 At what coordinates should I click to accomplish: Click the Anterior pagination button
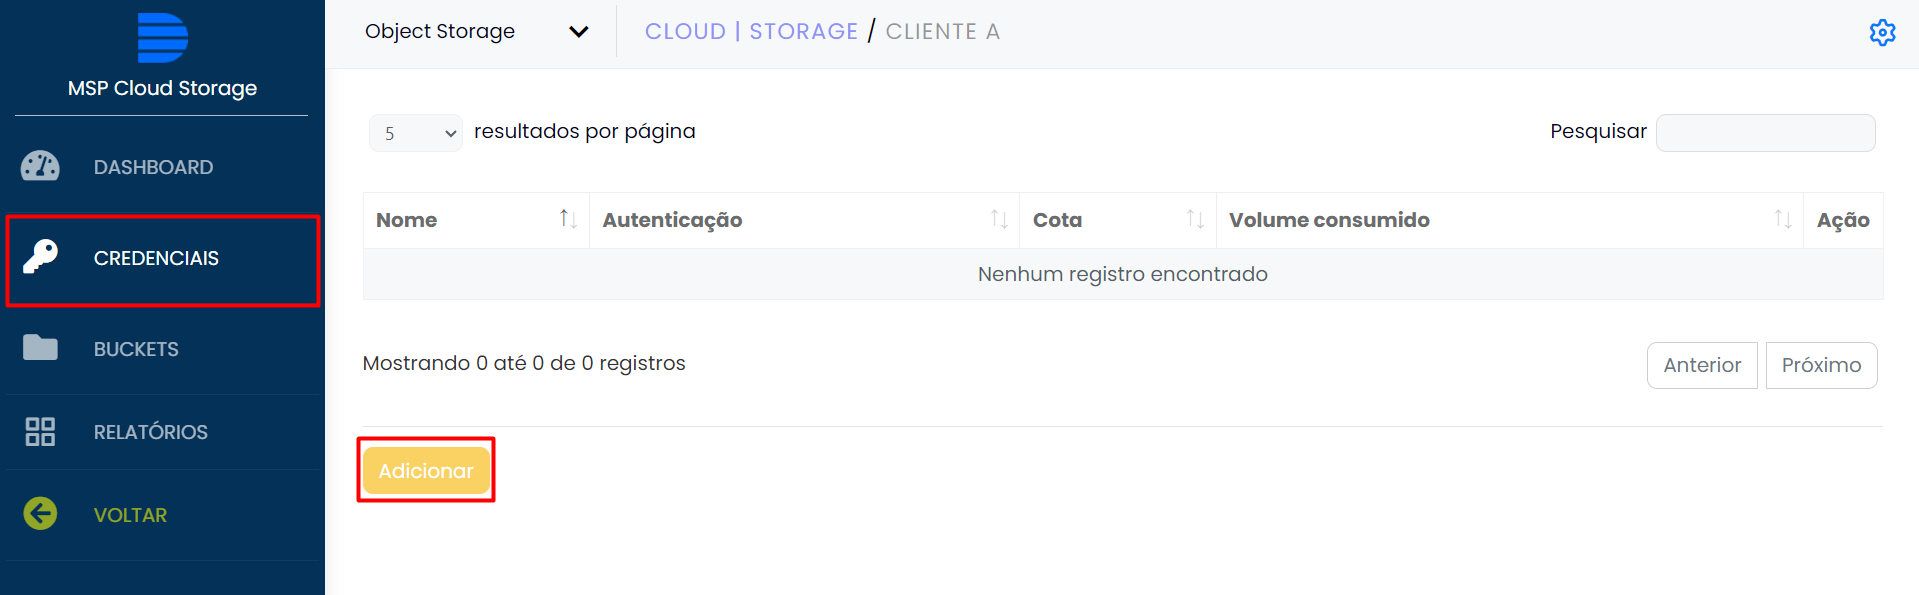(x=1701, y=365)
